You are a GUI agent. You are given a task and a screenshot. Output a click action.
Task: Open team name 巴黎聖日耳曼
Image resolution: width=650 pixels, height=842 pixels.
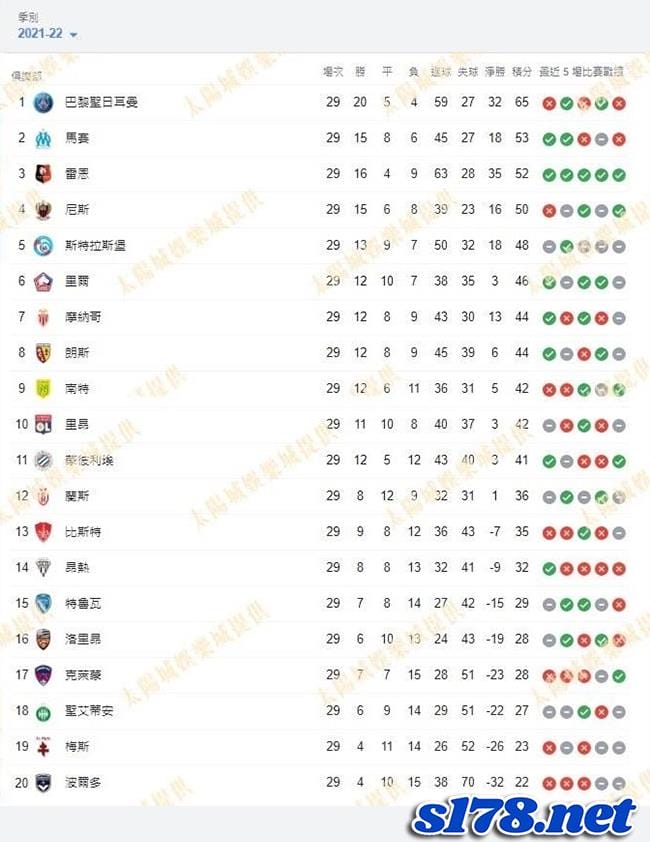tap(101, 102)
